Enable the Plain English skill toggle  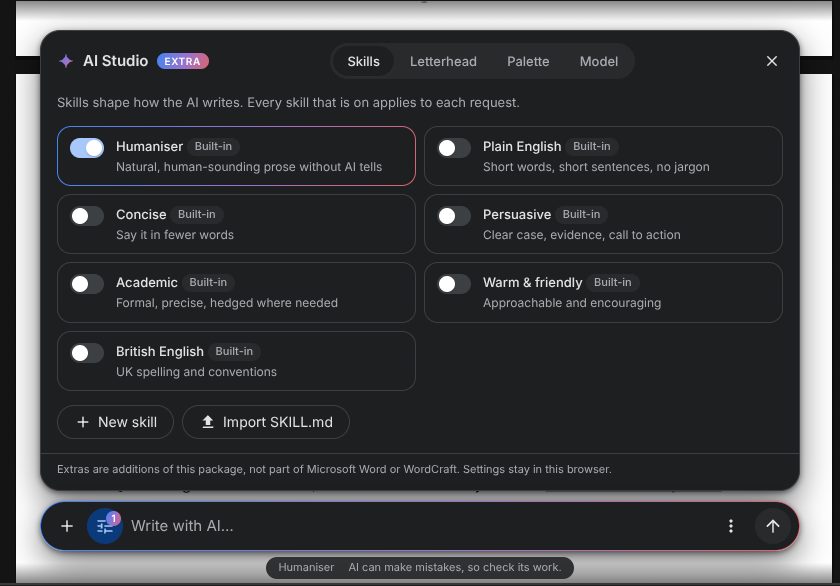[454, 148]
